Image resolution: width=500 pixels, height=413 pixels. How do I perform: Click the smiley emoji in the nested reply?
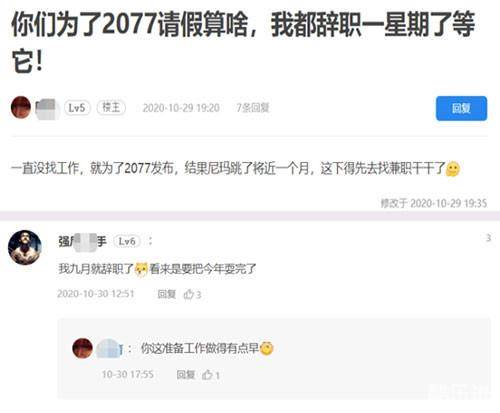pyautogui.click(x=266, y=348)
